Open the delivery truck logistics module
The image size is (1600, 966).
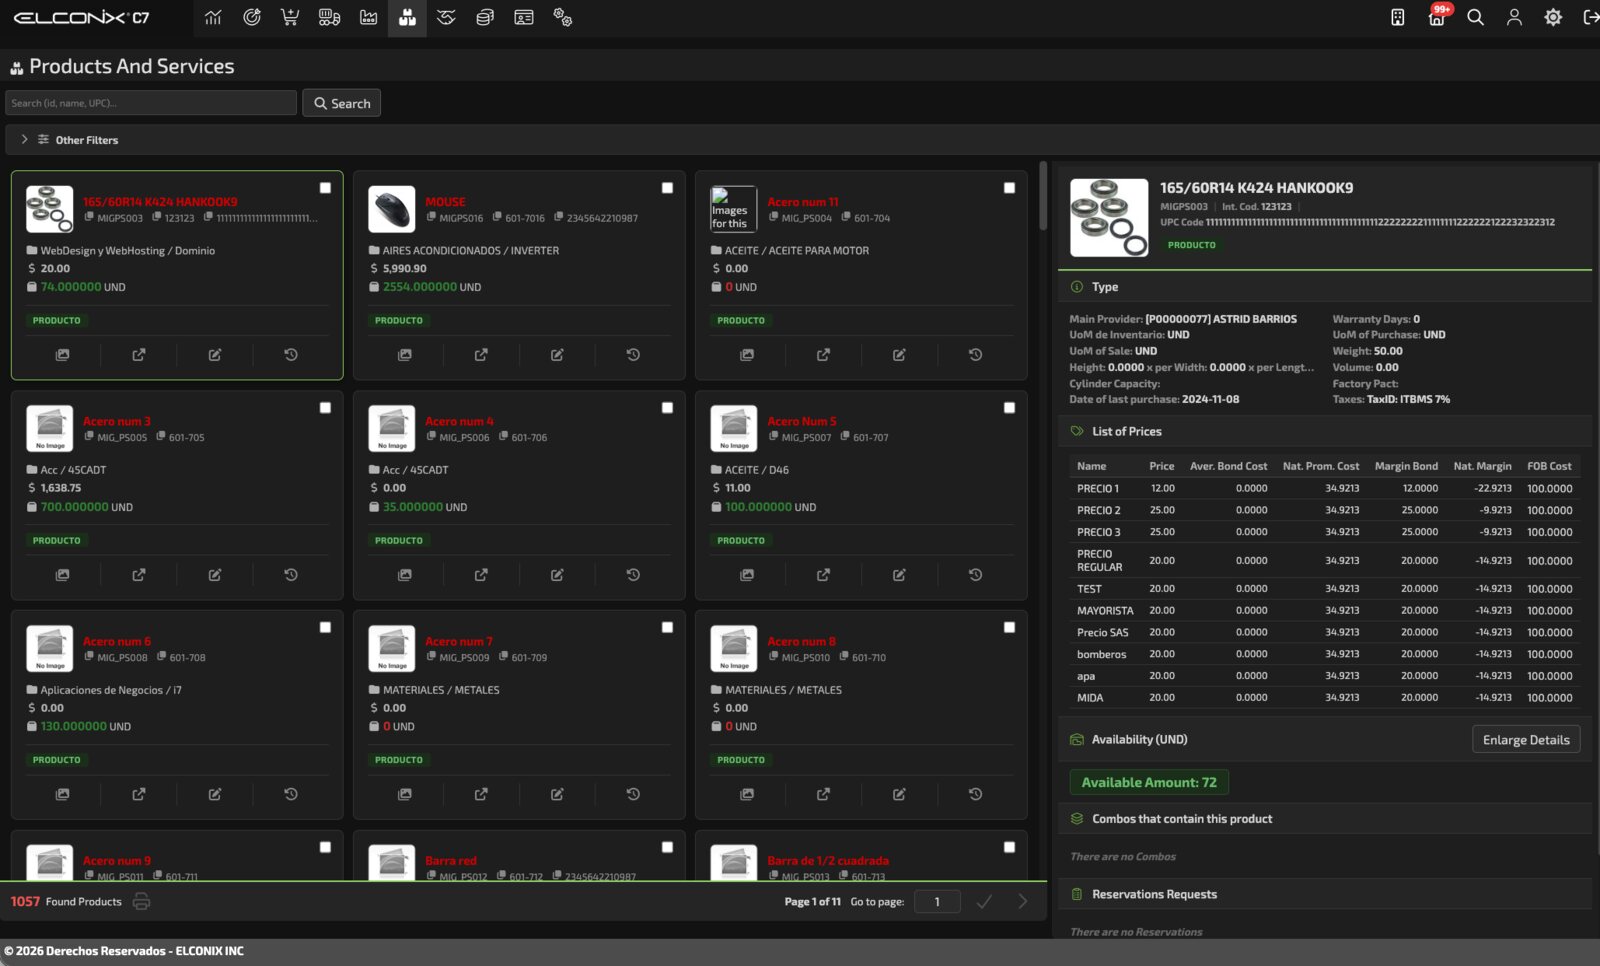pos(329,17)
